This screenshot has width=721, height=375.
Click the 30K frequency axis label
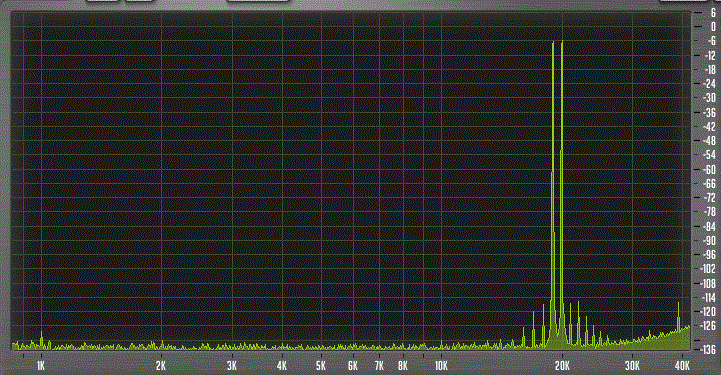coord(632,366)
